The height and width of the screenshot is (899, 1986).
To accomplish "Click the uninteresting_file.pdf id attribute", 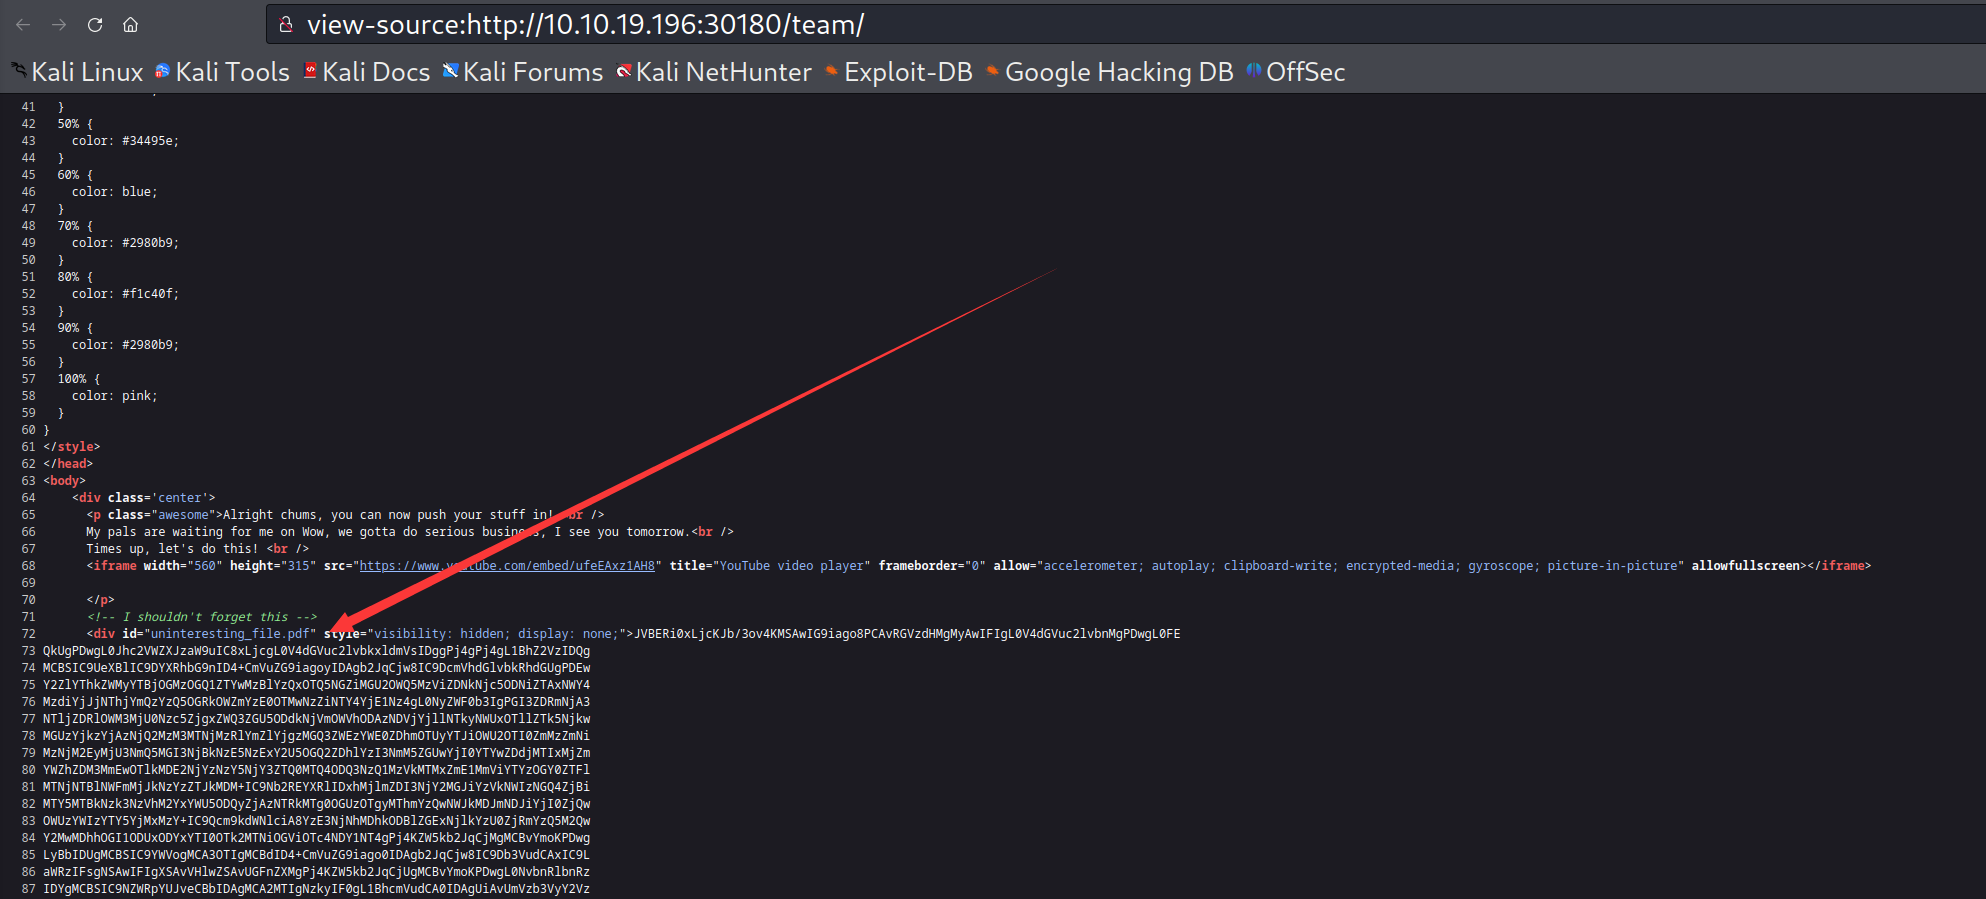I will pyautogui.click(x=230, y=634).
